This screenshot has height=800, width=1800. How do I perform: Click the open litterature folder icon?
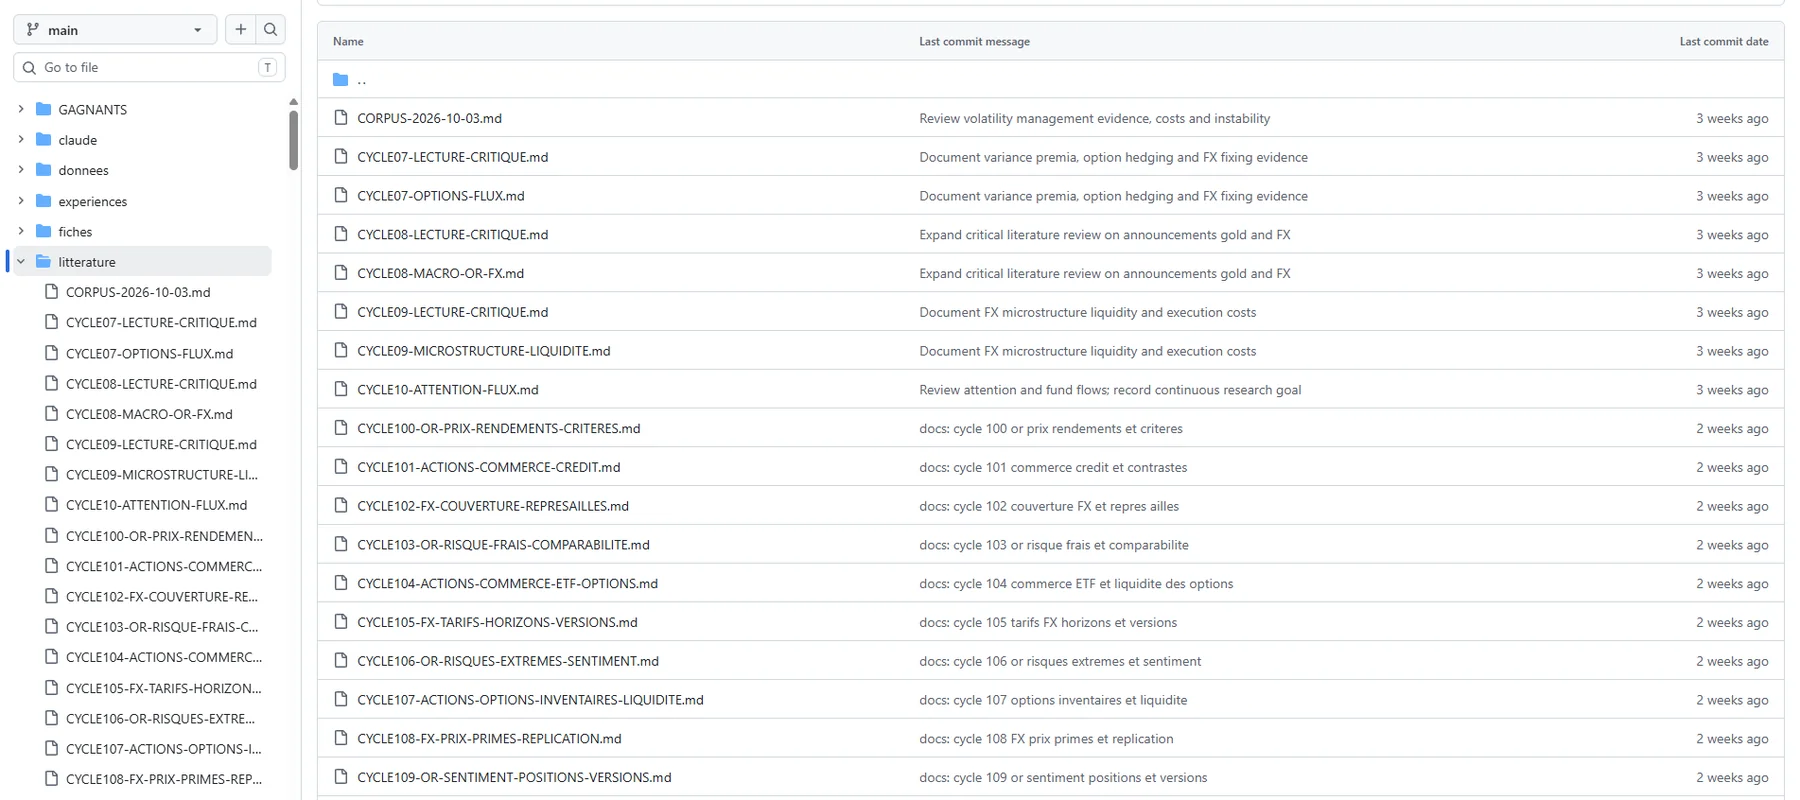click(43, 262)
